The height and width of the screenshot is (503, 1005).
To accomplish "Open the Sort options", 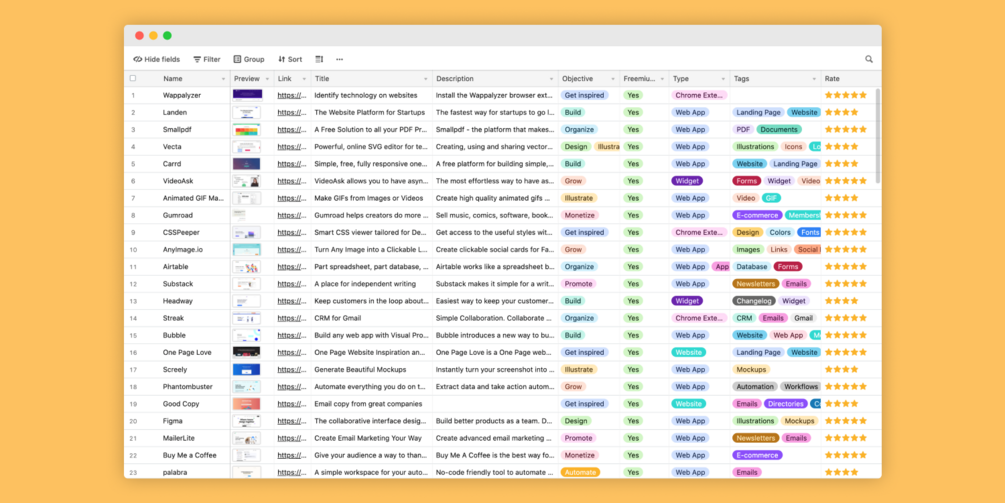I will point(290,59).
